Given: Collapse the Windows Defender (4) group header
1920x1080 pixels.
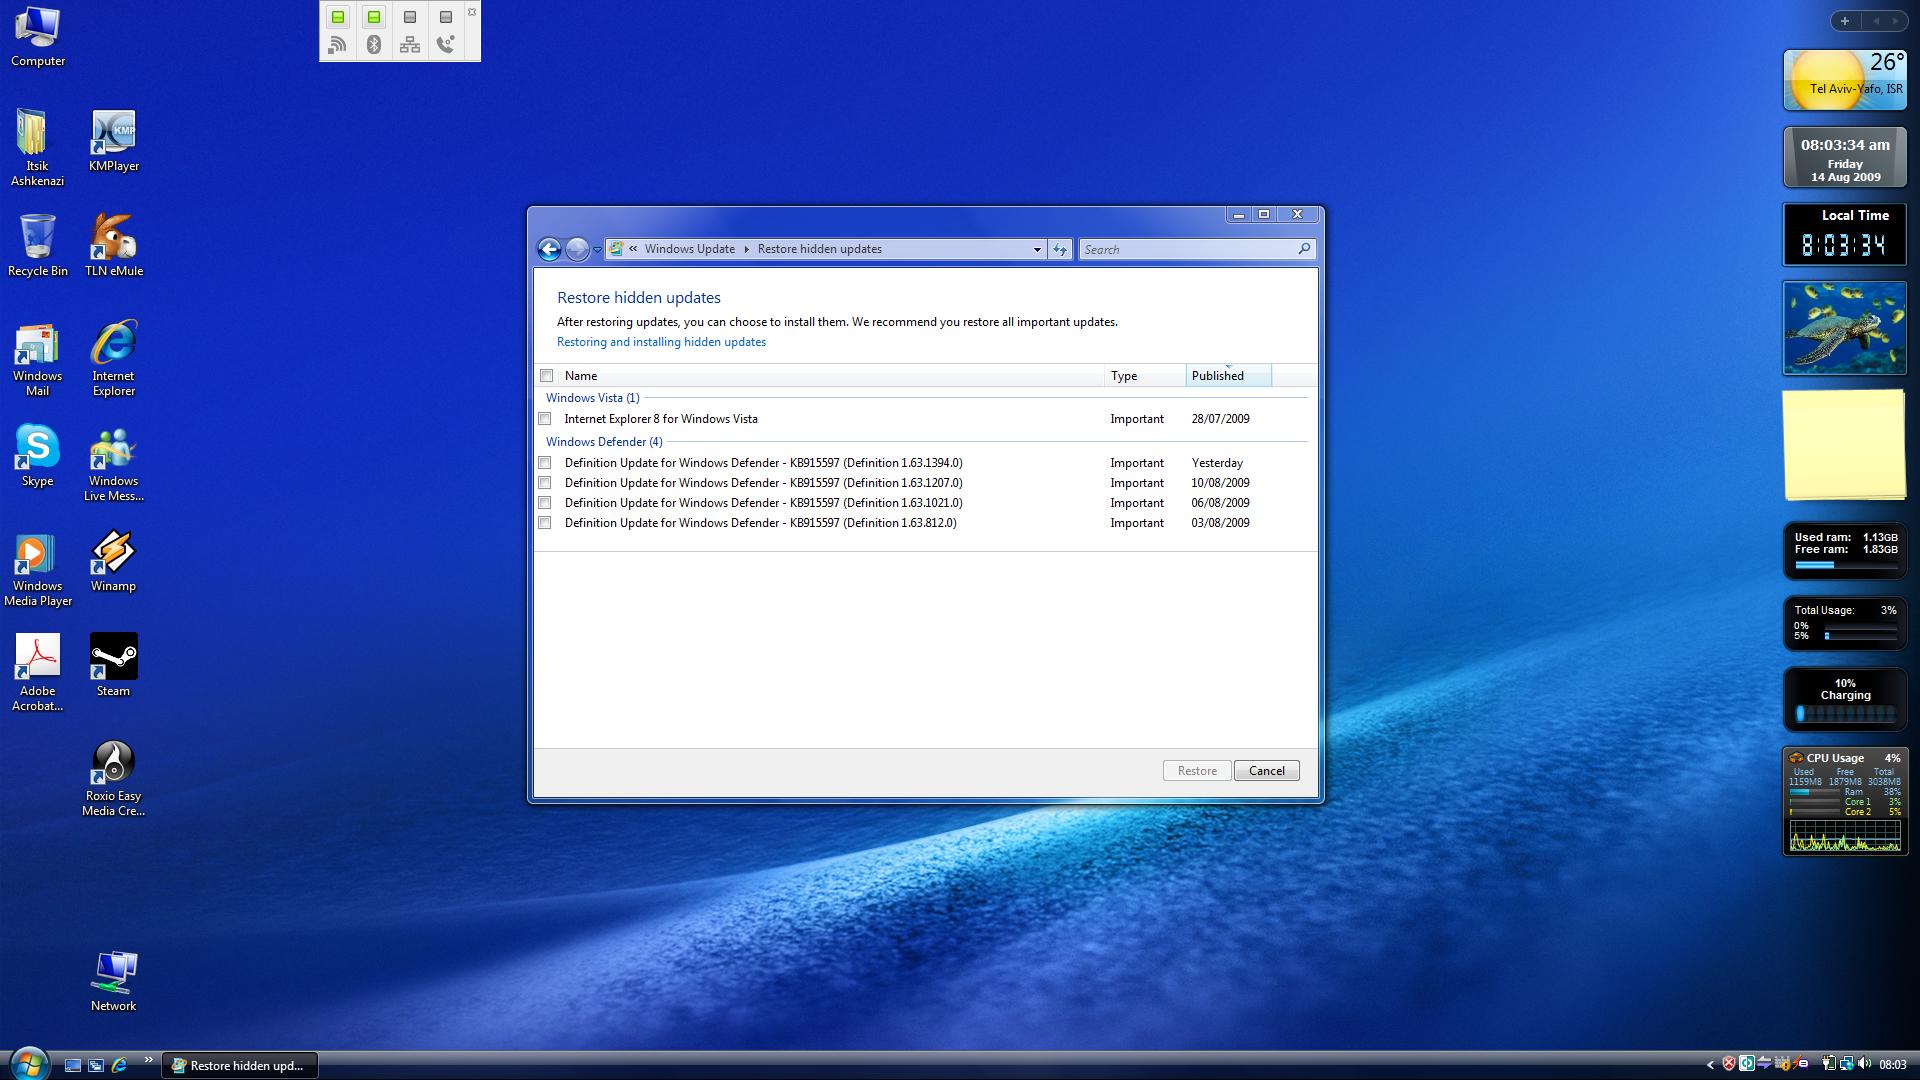Looking at the screenshot, I should (x=604, y=442).
